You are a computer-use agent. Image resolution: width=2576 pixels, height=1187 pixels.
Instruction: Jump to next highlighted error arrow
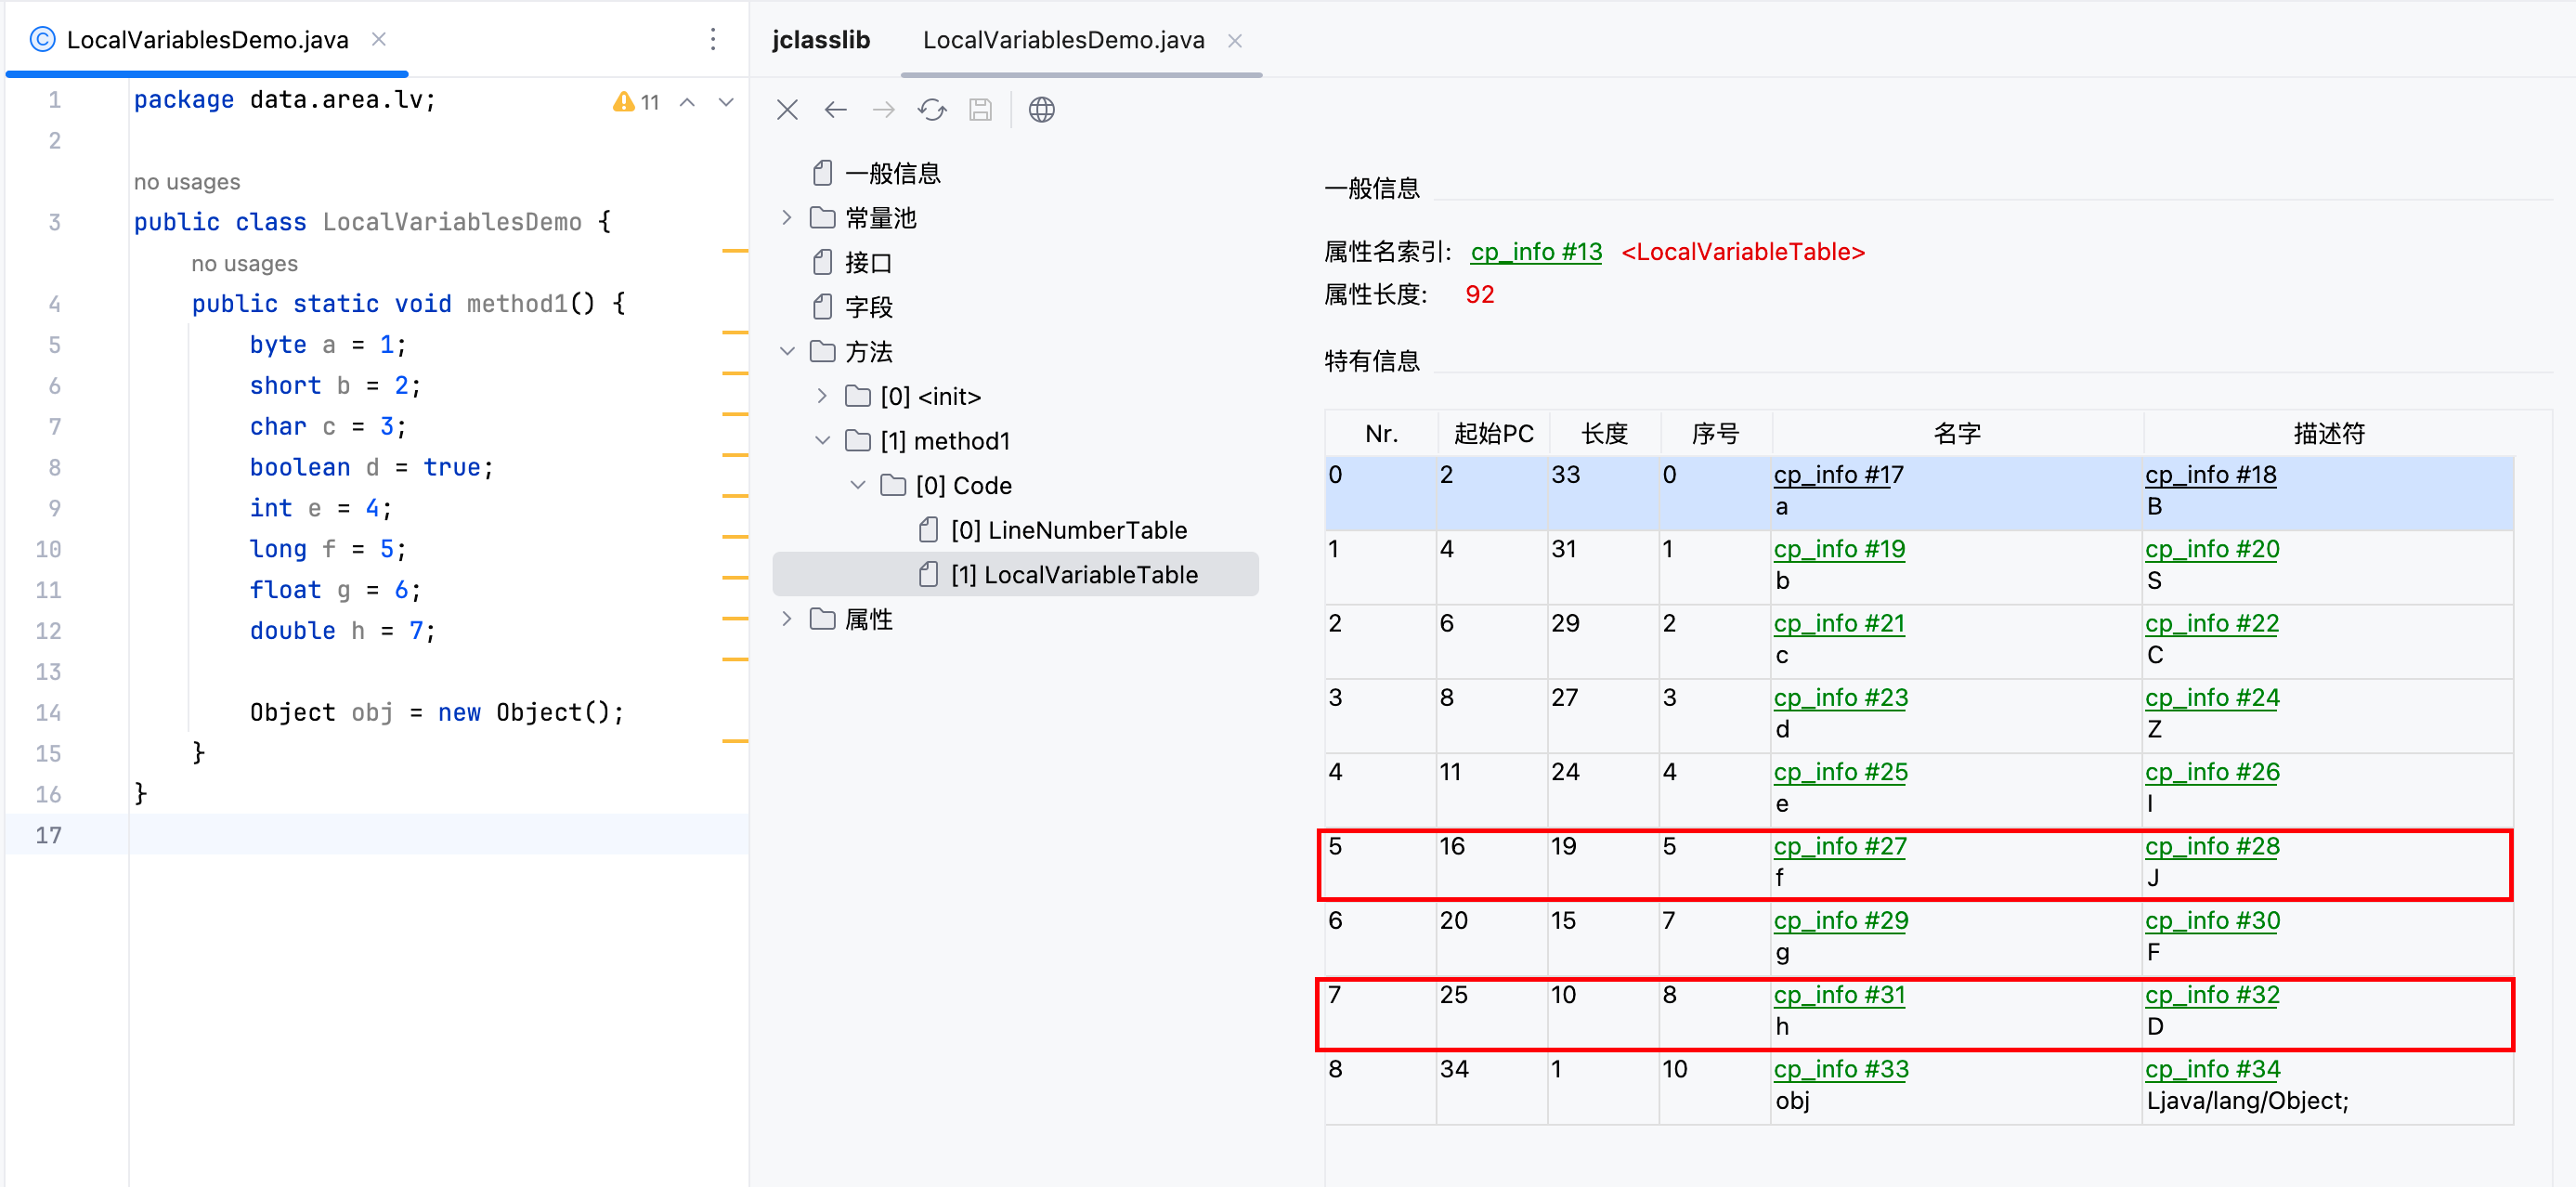coord(726,102)
